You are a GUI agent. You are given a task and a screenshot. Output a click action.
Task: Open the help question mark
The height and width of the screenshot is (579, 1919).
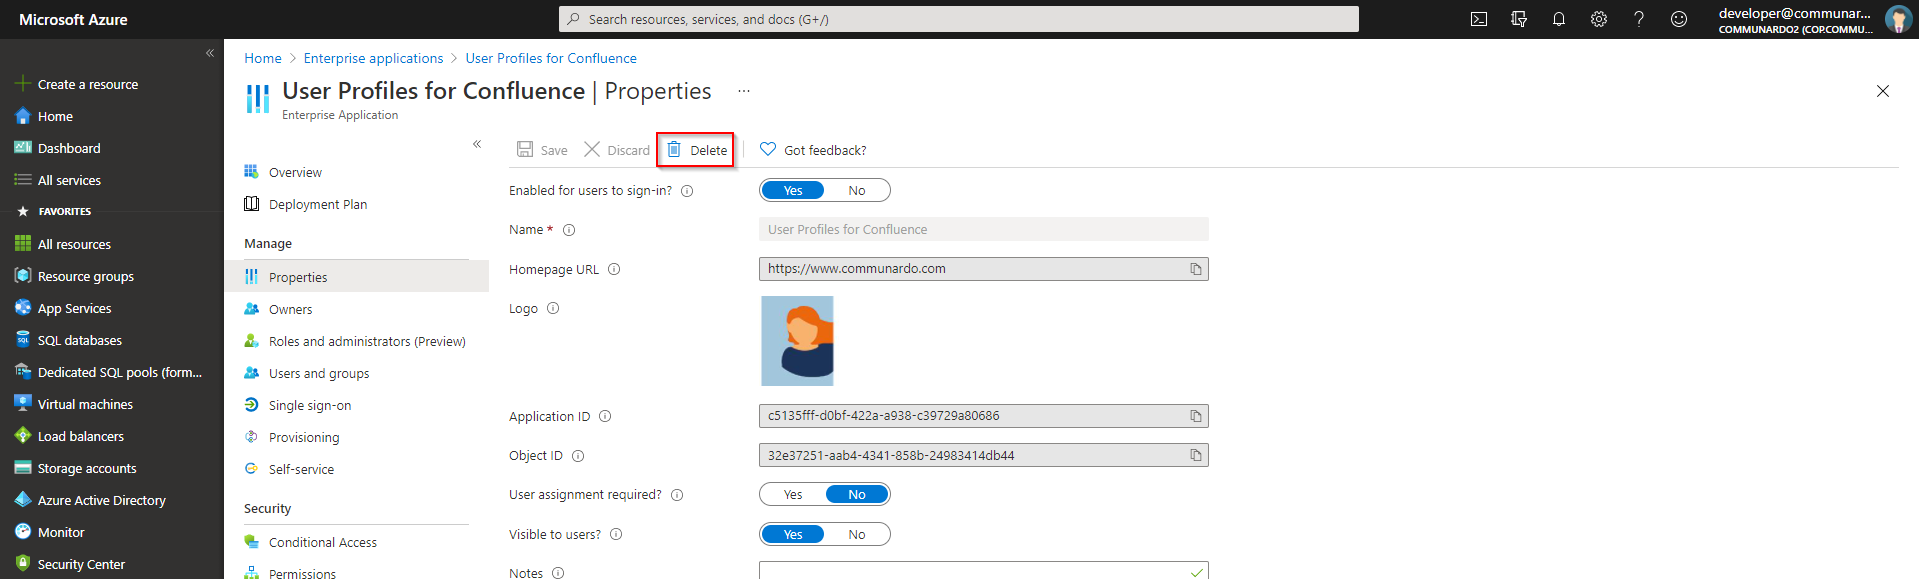coord(1639,19)
